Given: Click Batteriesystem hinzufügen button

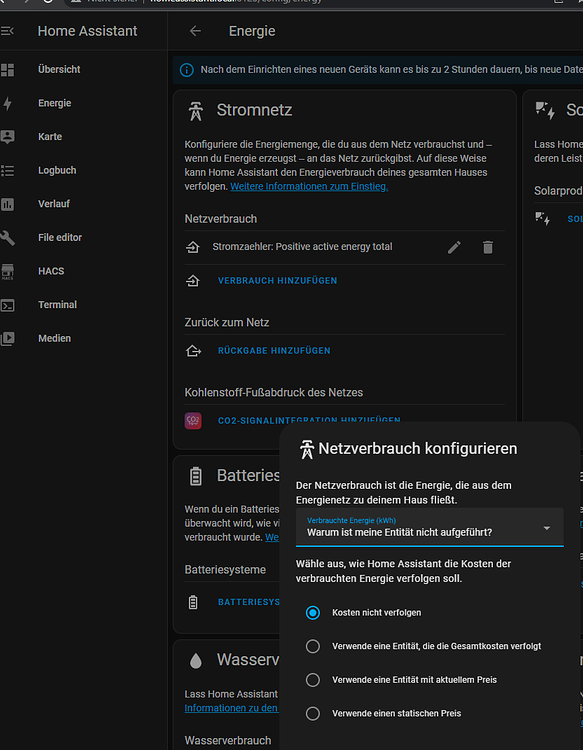Looking at the screenshot, I should click(249, 602).
